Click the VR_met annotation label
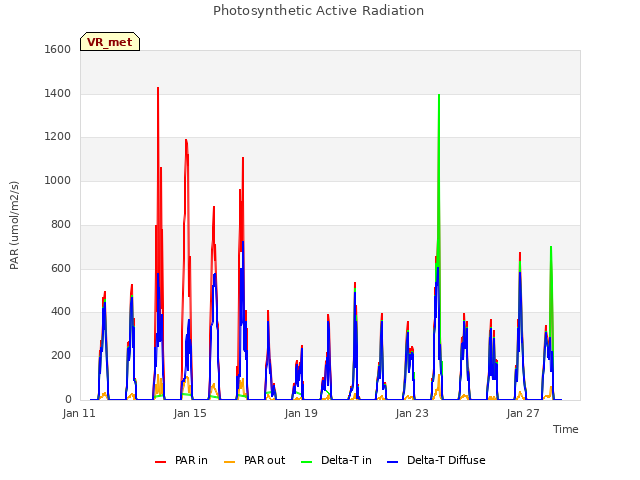 click(x=110, y=42)
